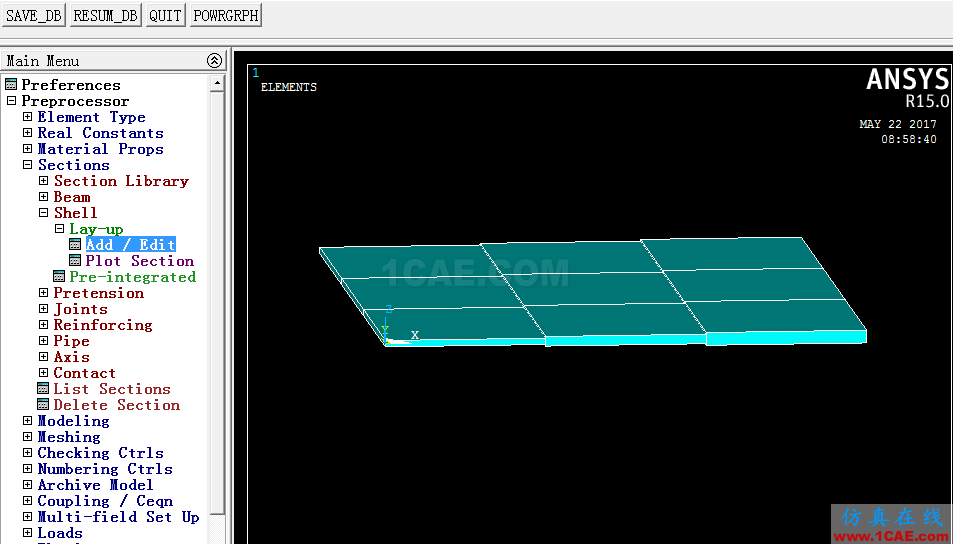Collapse the Shell tree node
Image resolution: width=953 pixels, height=544 pixels.
click(44, 212)
